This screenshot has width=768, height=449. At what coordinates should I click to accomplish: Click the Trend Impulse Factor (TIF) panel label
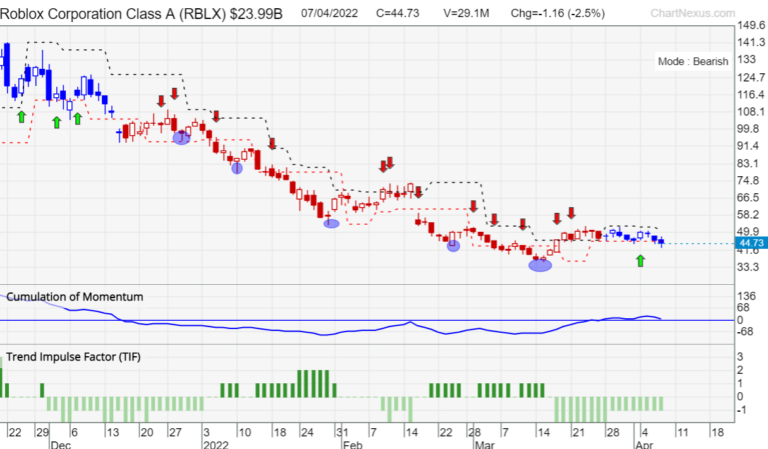(x=73, y=356)
